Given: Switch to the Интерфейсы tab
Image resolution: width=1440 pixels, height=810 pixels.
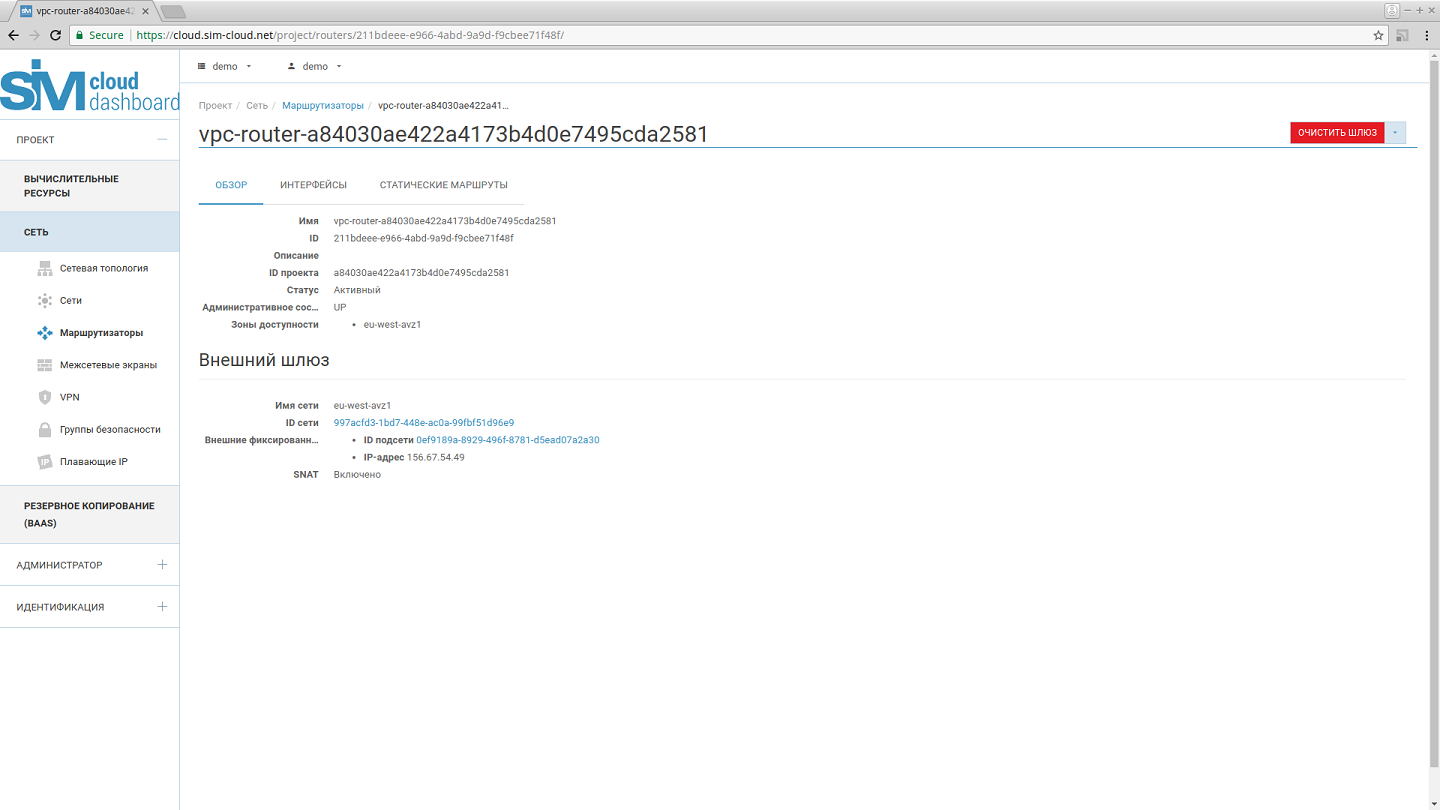Looking at the screenshot, I should [313, 185].
